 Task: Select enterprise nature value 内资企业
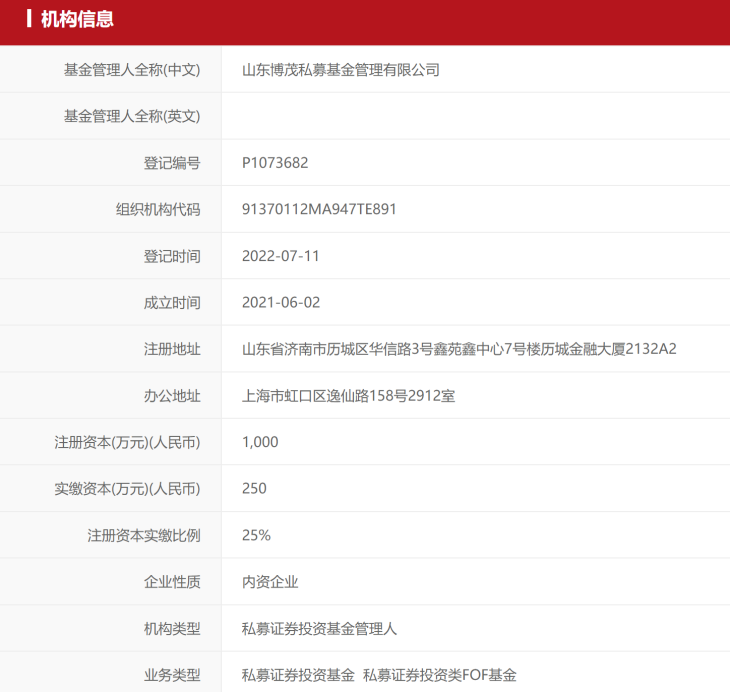click(x=270, y=582)
